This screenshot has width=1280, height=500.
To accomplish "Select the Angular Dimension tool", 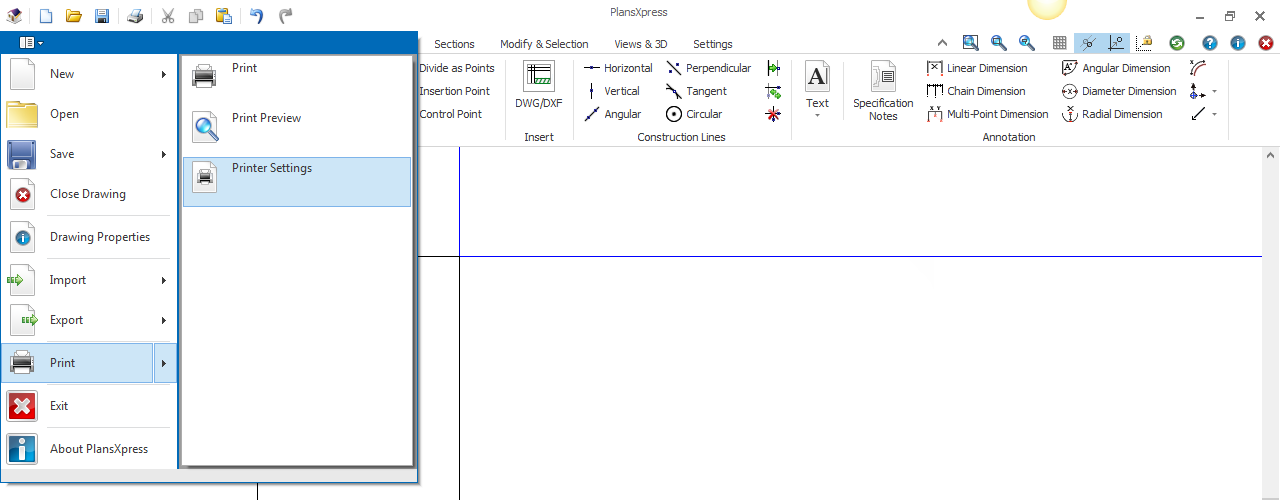I will click(x=1116, y=68).
